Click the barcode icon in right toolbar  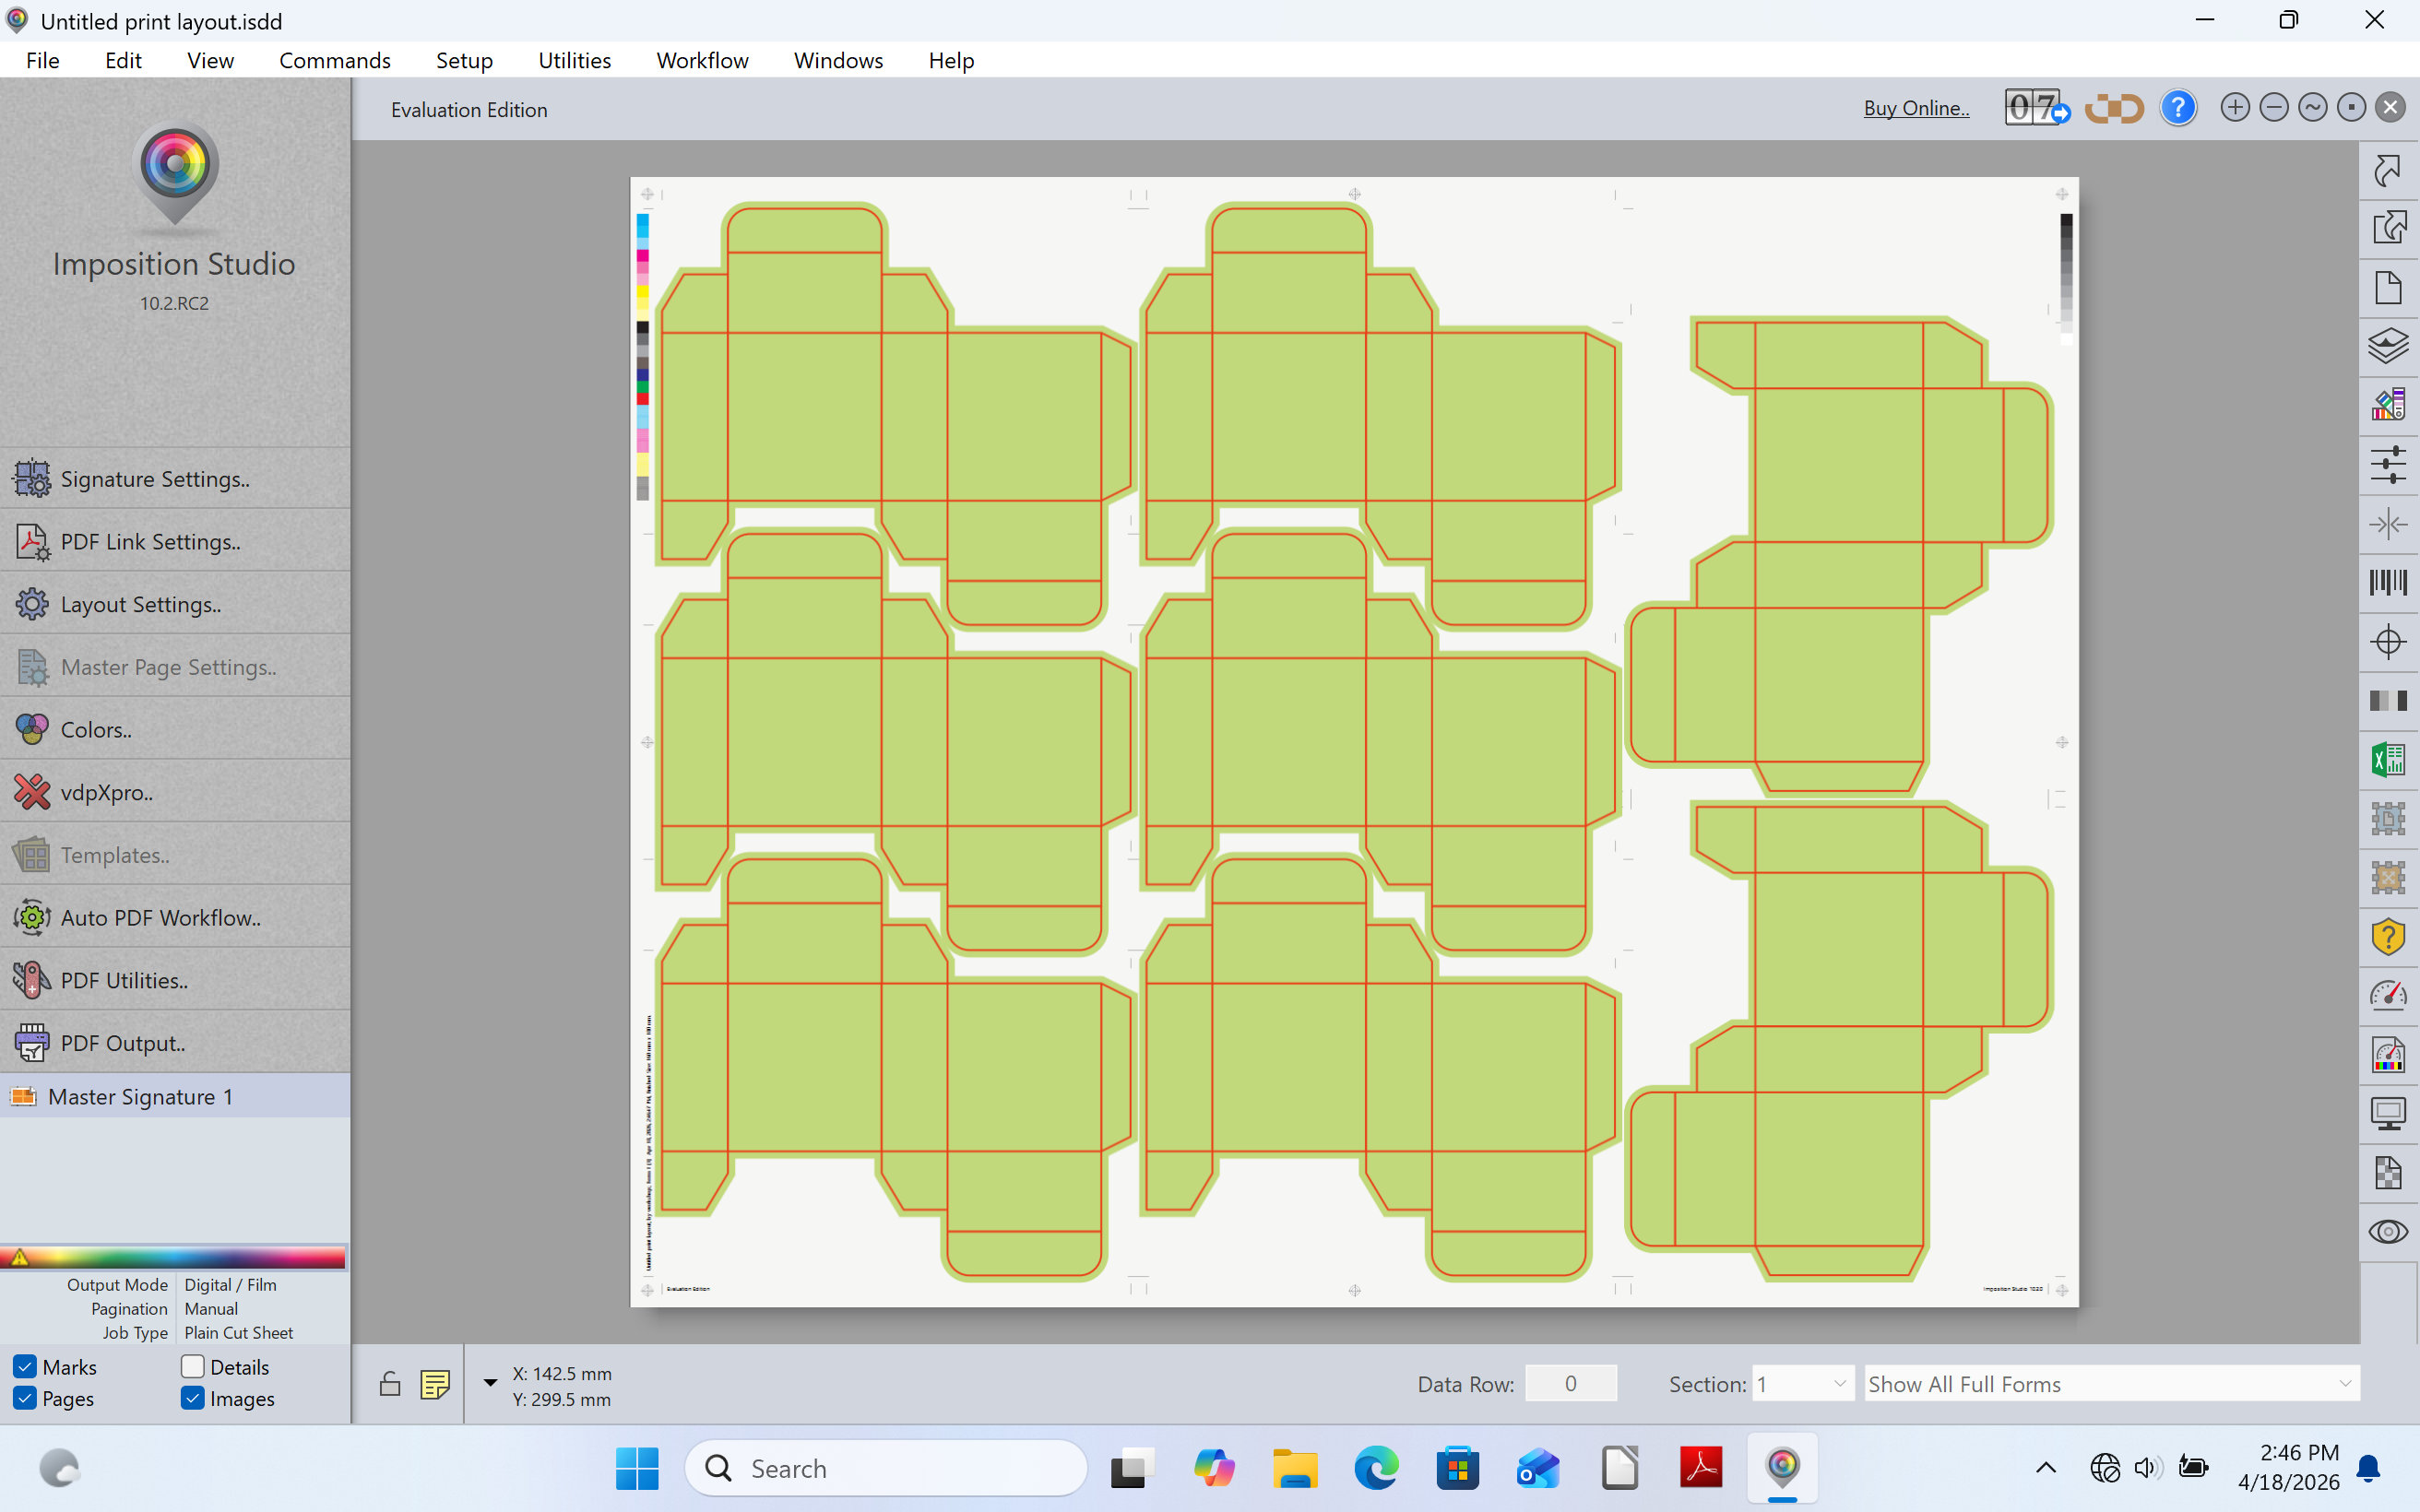2388,583
